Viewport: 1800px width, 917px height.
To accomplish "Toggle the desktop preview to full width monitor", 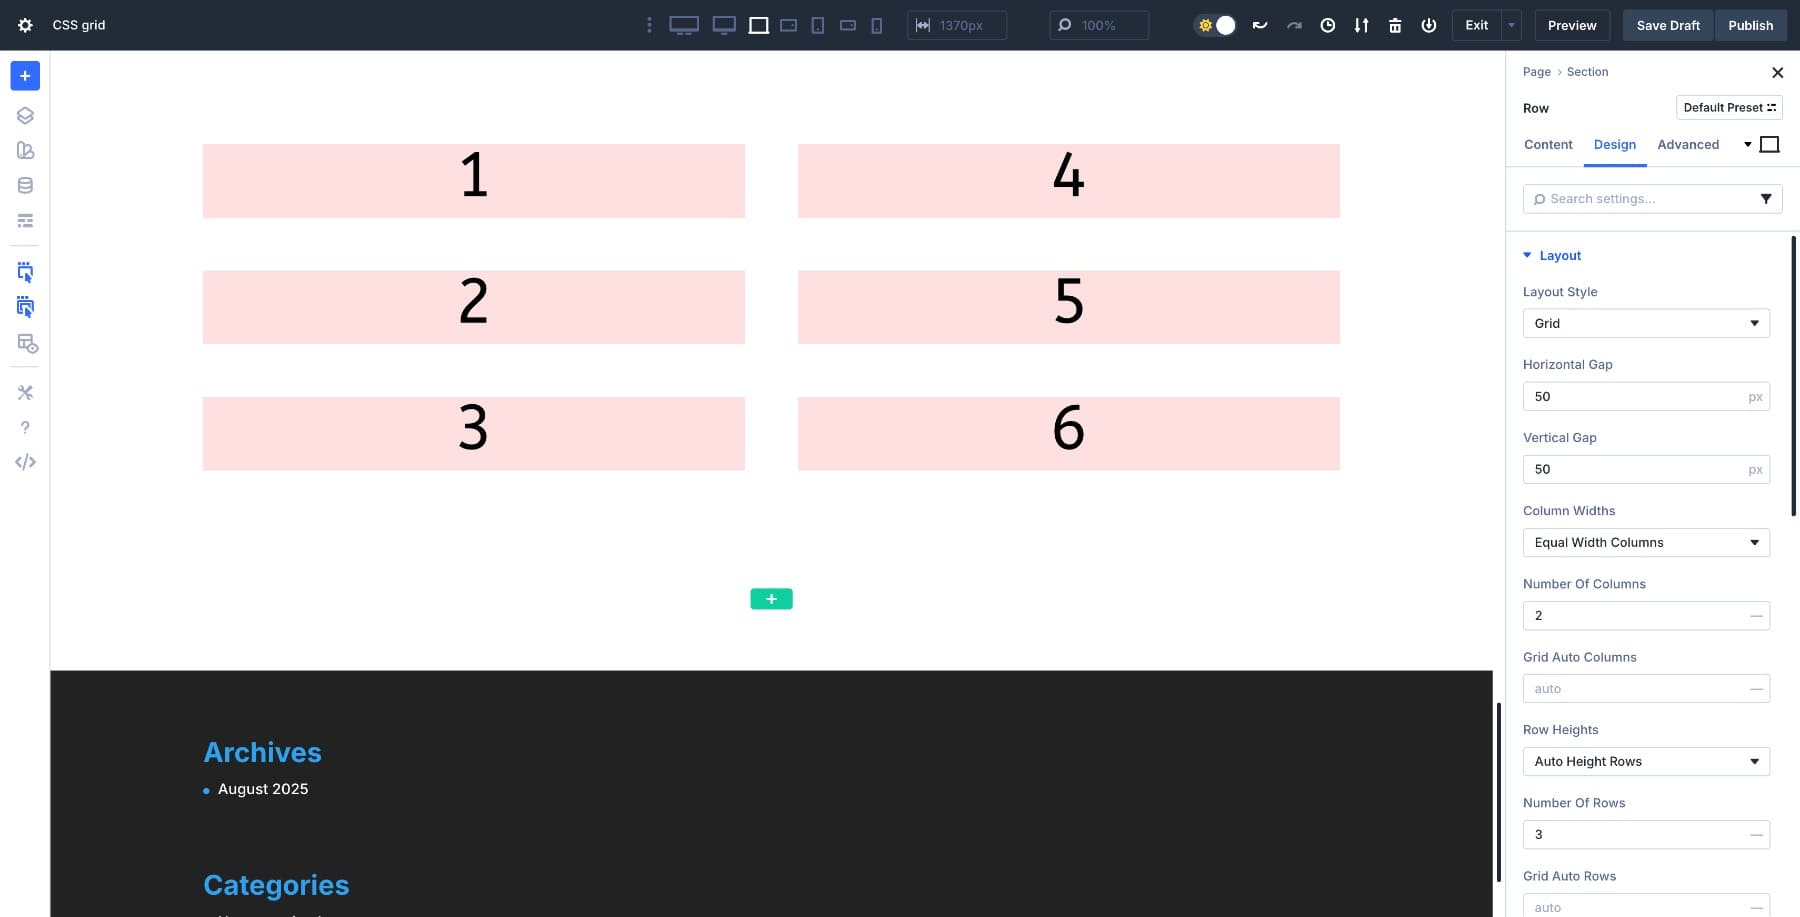I will click(685, 25).
